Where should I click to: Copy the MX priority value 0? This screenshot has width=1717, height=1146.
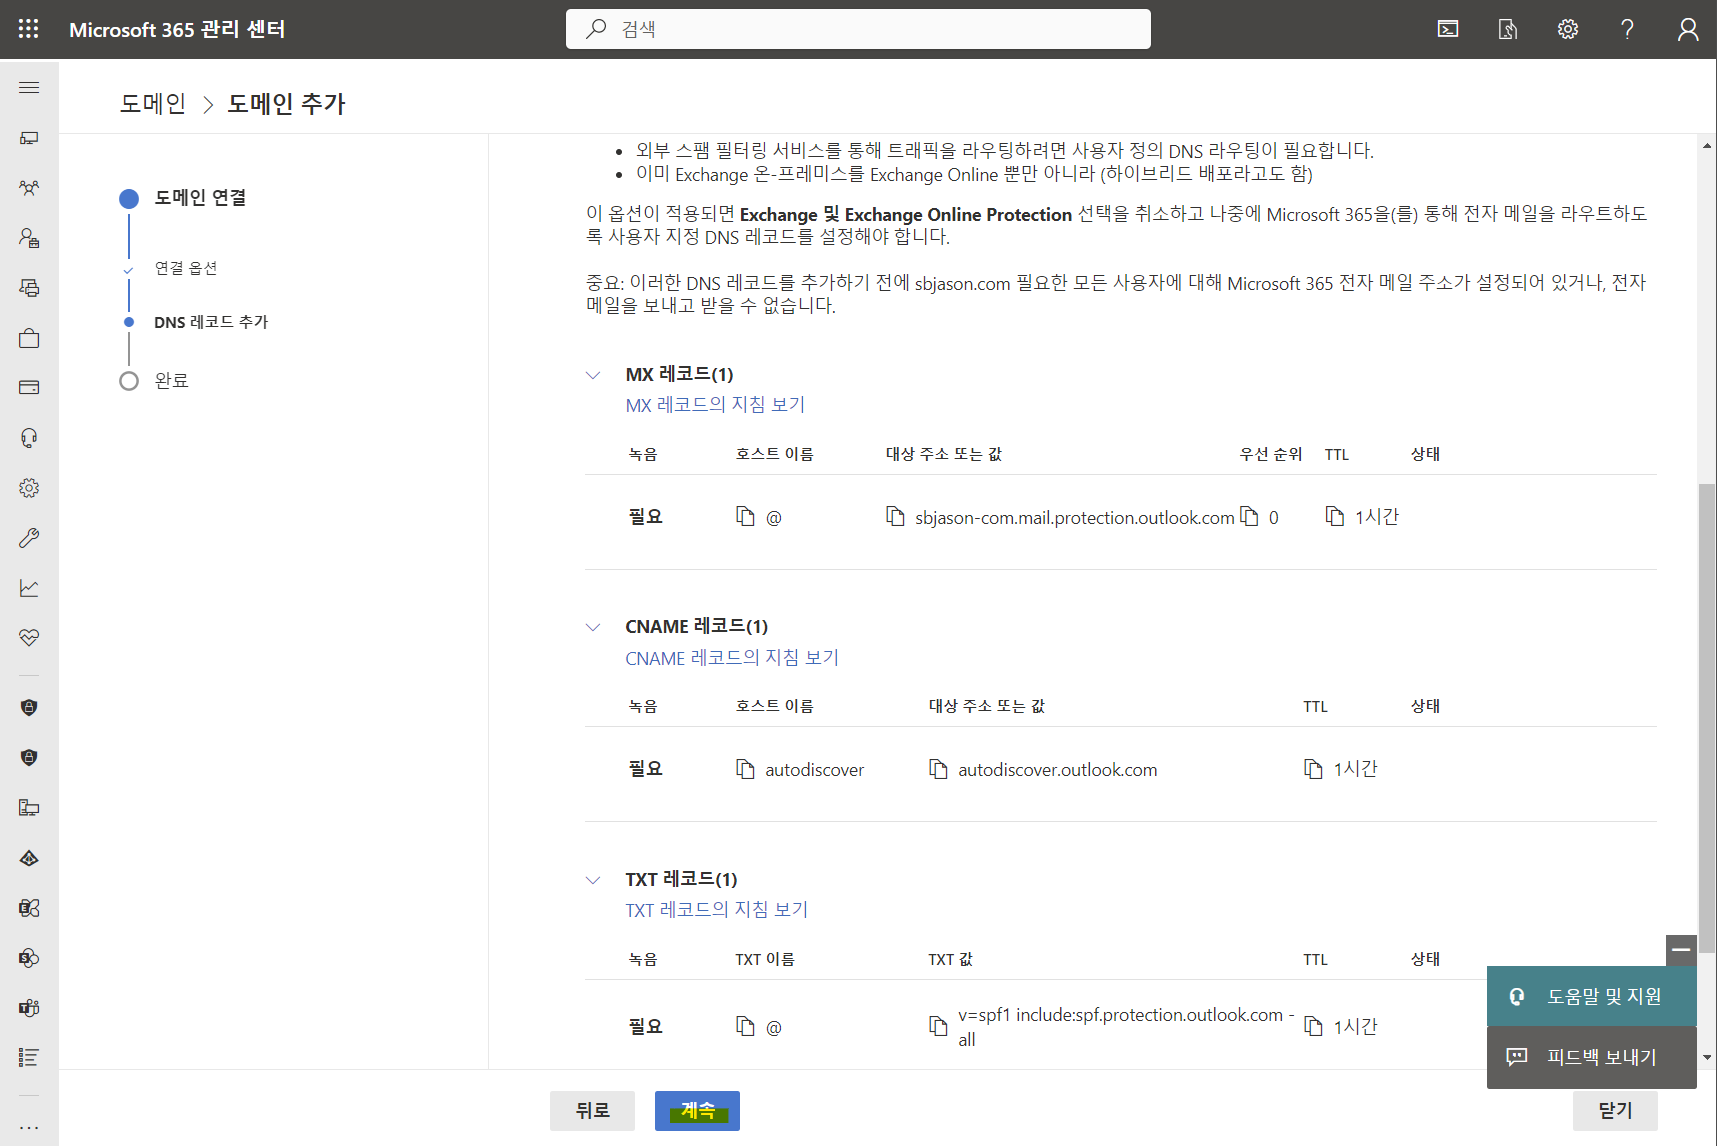point(1249,516)
